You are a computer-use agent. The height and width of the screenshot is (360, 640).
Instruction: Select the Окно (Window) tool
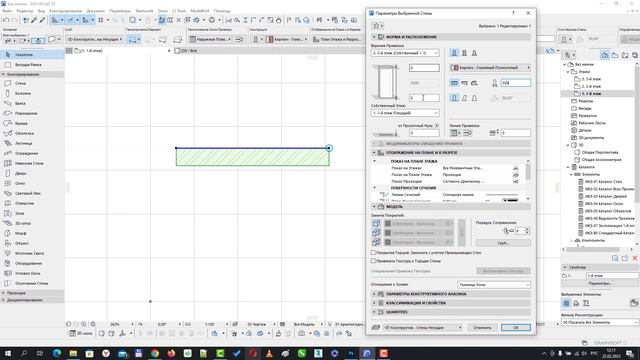(x=20, y=183)
